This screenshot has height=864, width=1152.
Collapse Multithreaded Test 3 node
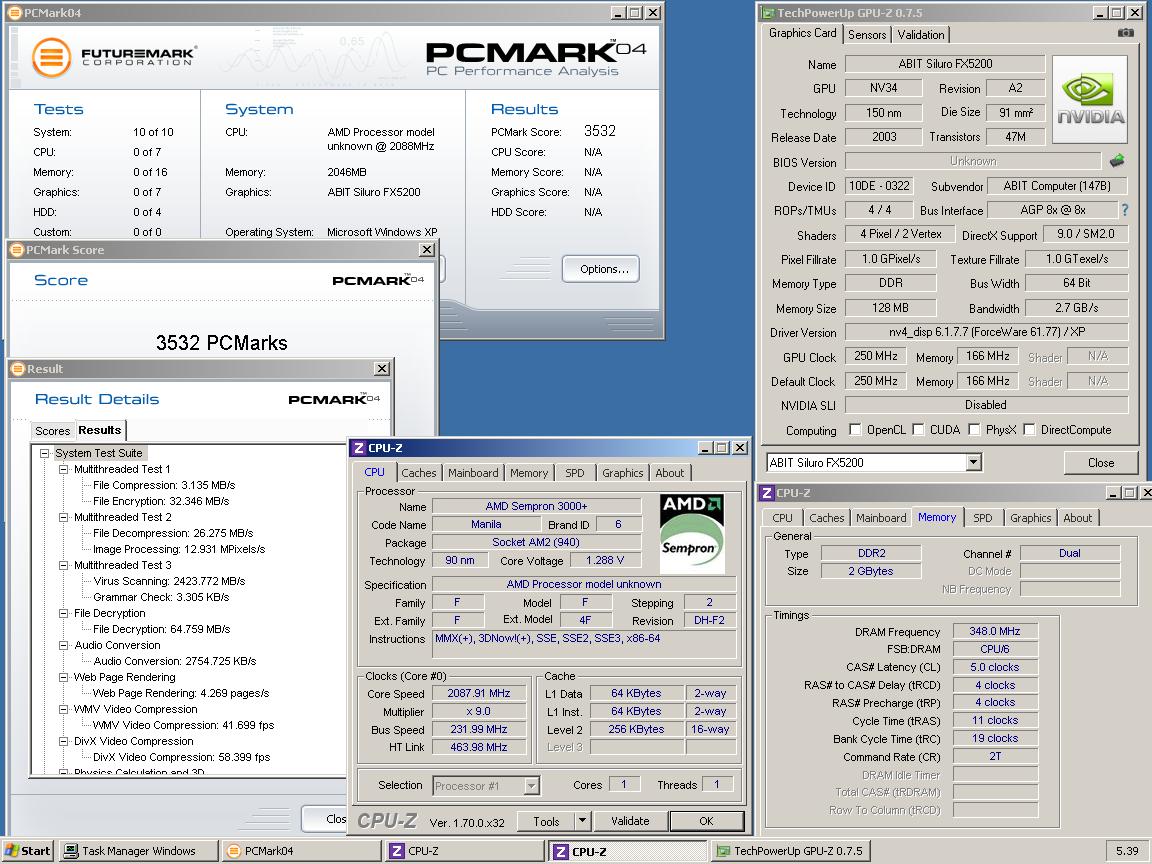[63, 566]
